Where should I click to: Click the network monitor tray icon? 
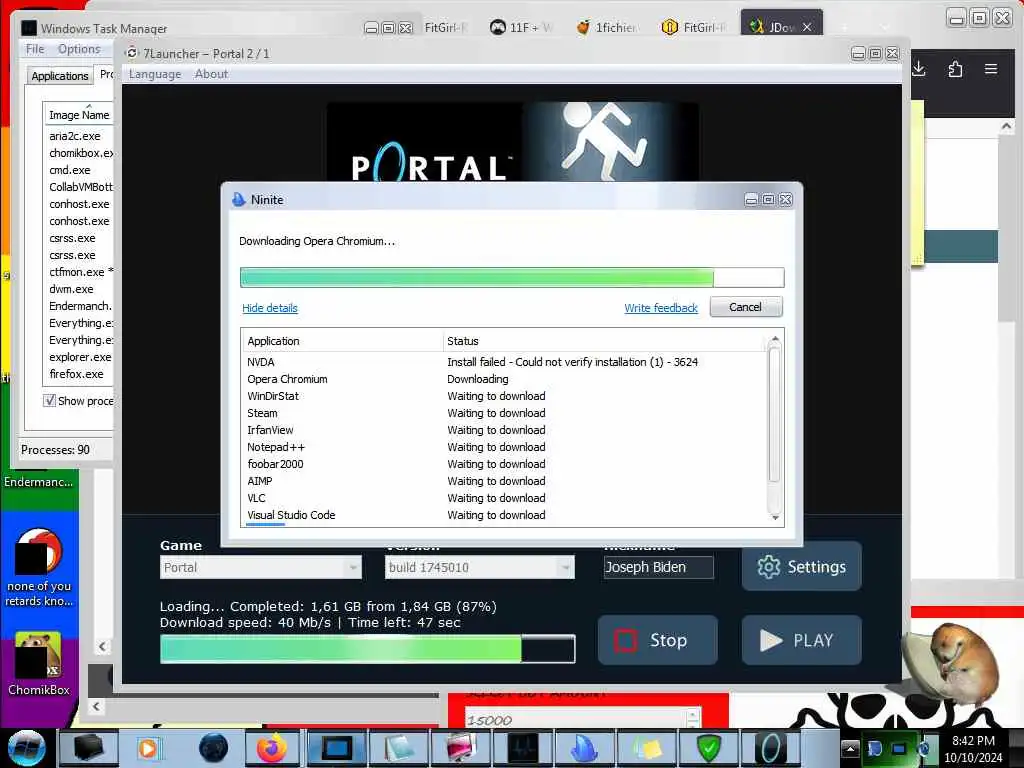click(899, 748)
